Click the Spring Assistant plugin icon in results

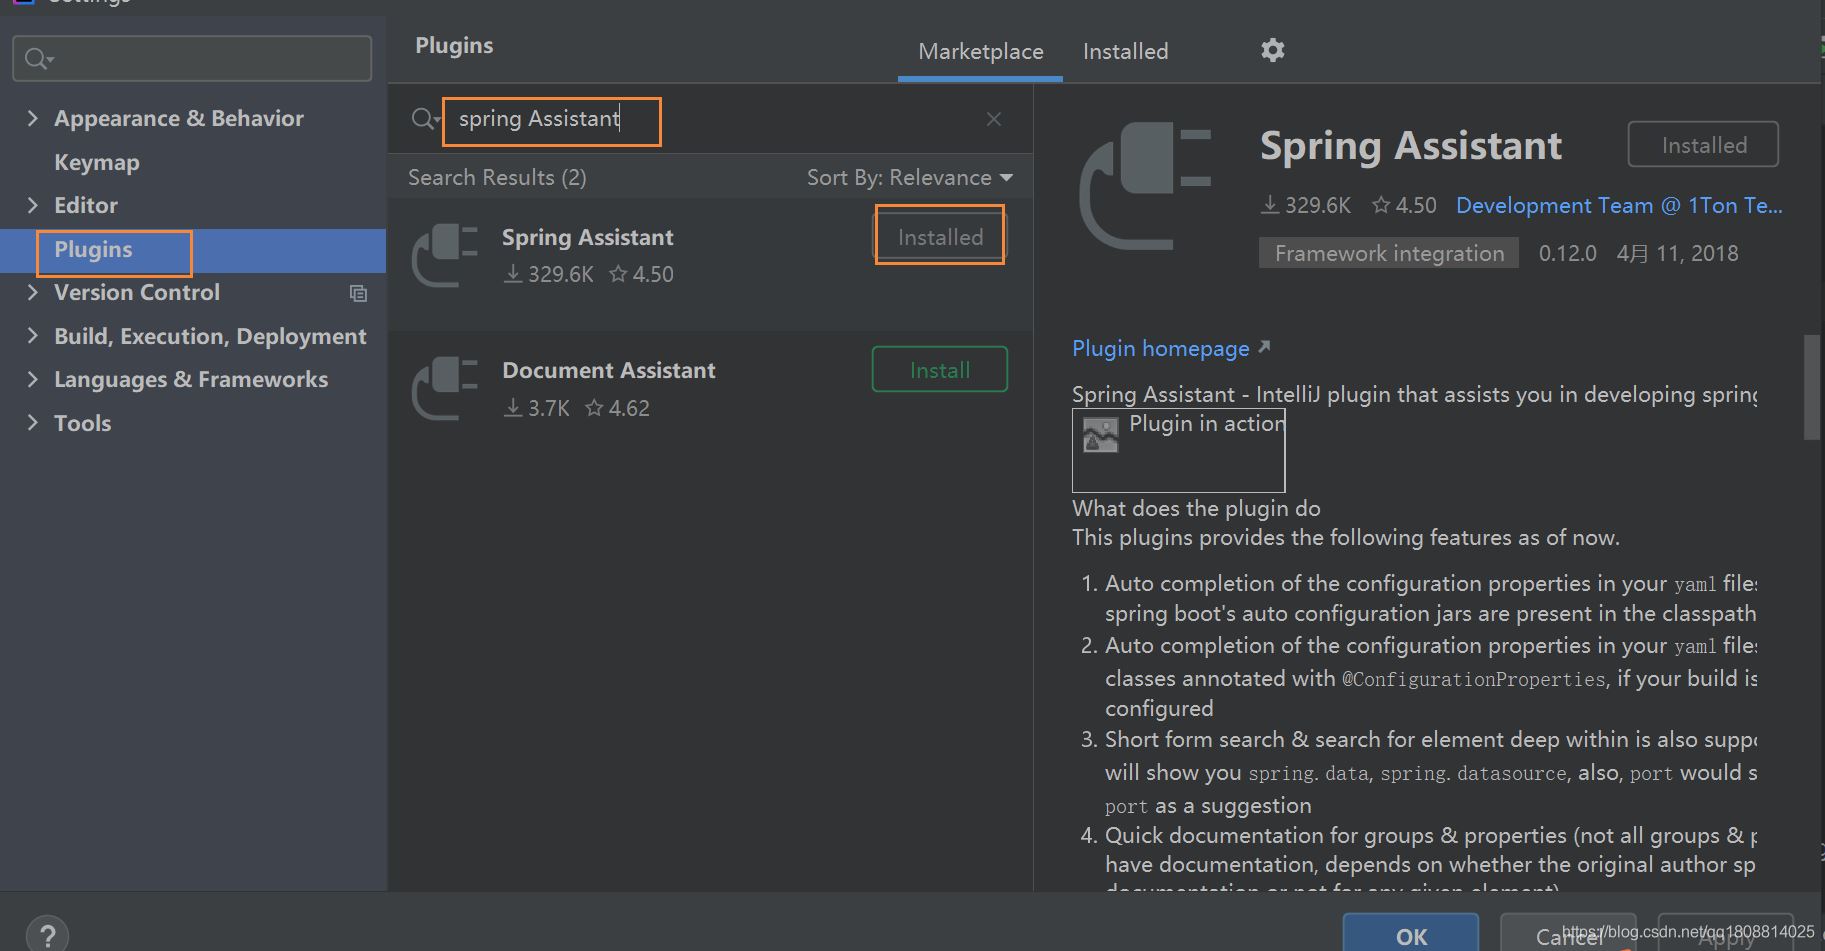point(443,255)
